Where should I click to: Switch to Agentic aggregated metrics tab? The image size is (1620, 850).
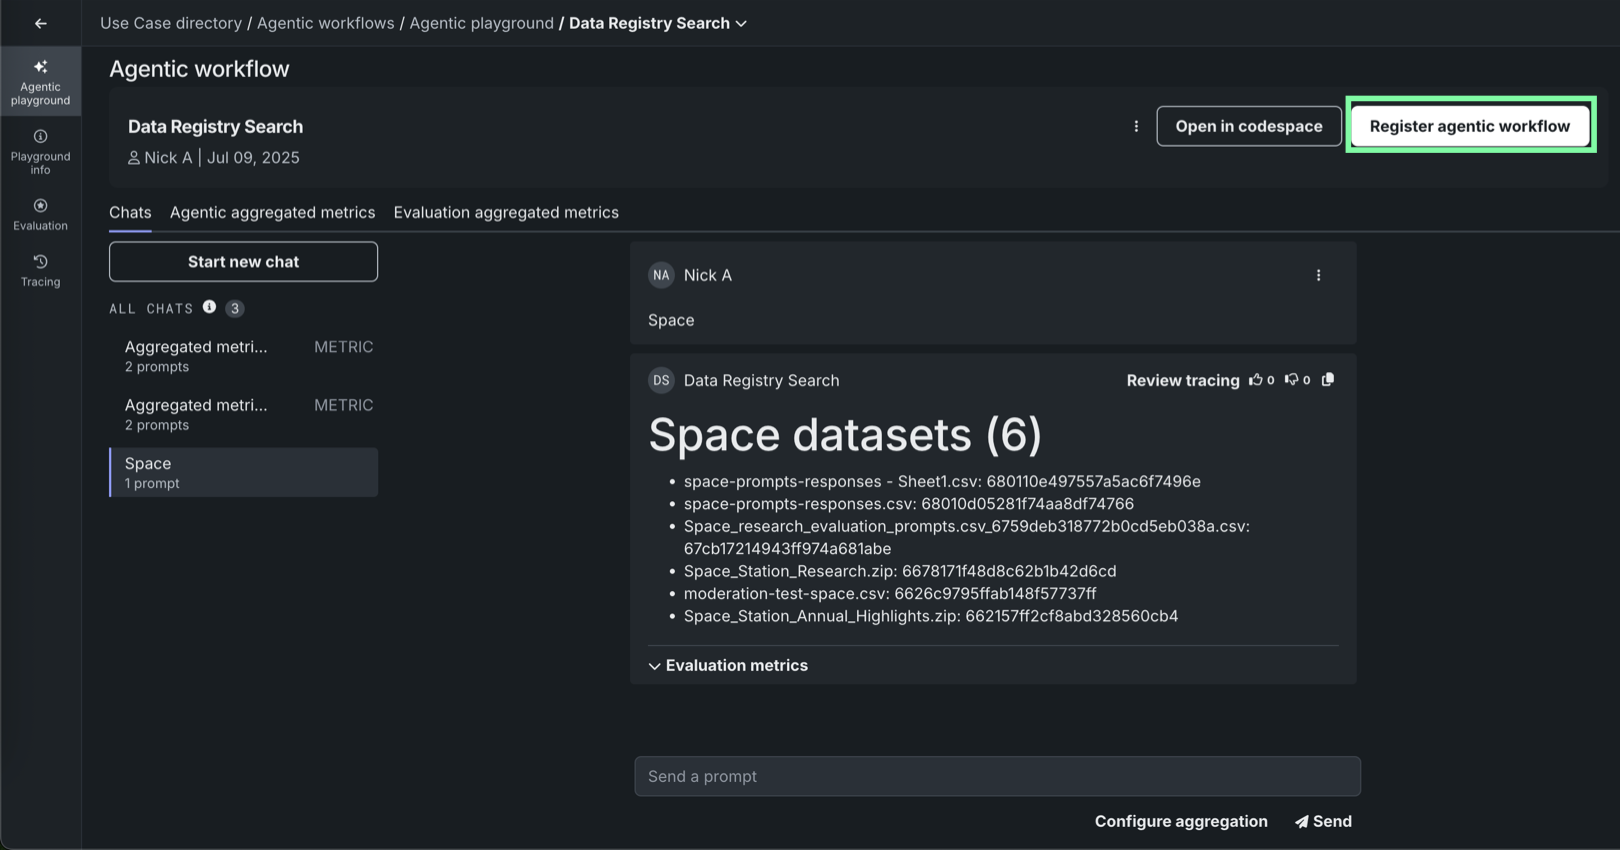(x=272, y=212)
